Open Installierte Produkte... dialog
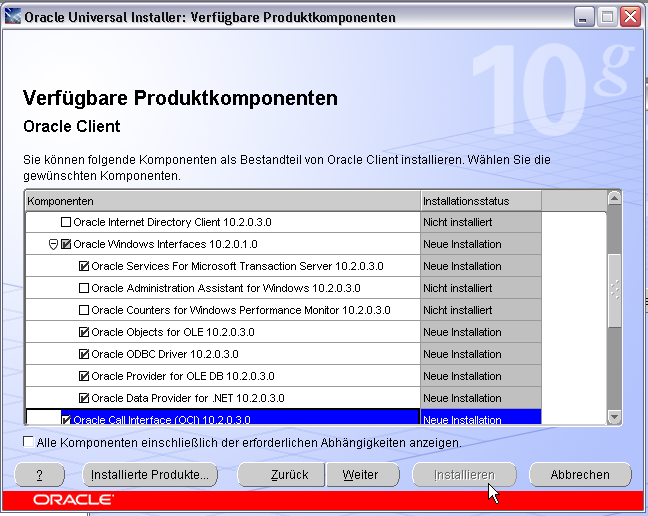Screen dimensions: 648x516 pos(150,475)
